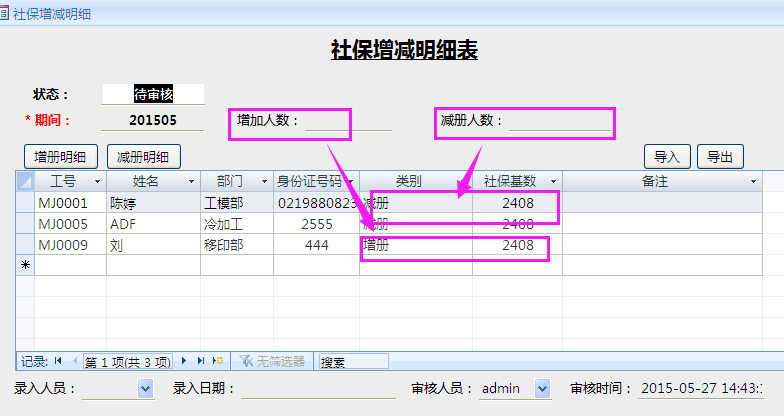Go to the previous record

click(73, 361)
